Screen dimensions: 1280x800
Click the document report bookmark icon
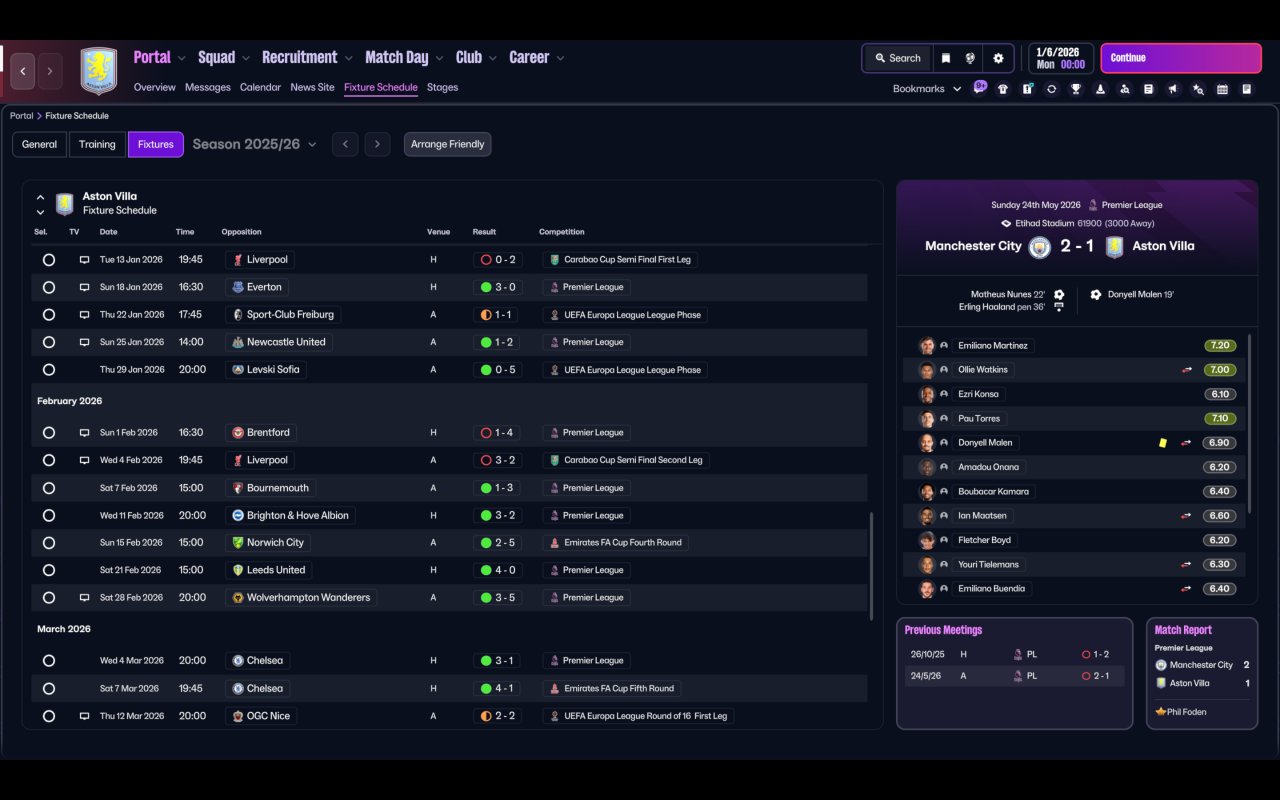1149,89
